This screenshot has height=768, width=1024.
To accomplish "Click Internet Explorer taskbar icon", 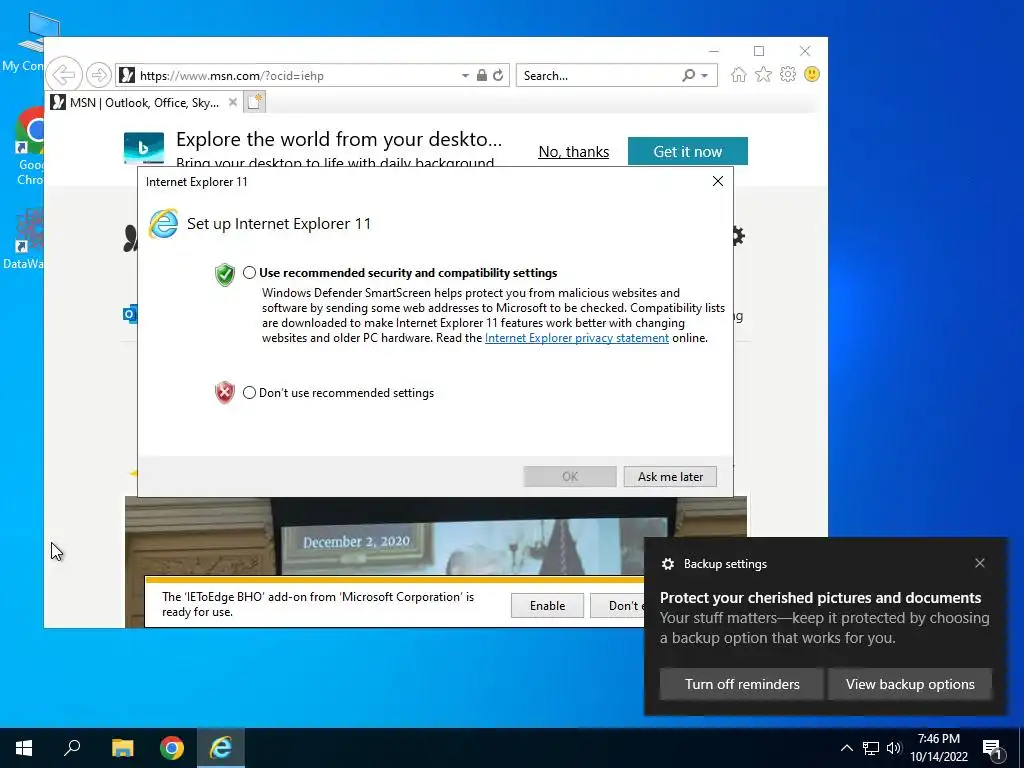I will coord(221,748).
